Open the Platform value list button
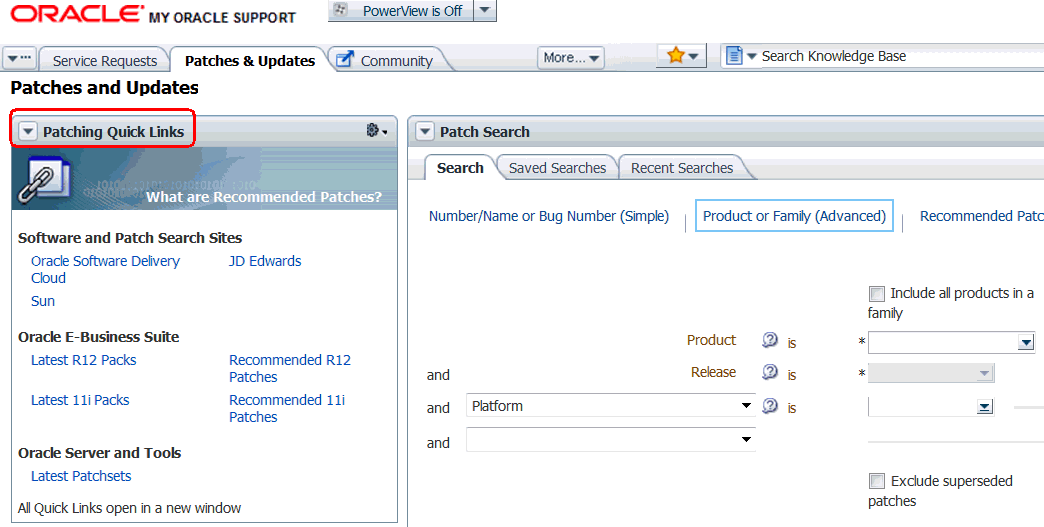This screenshot has width=1044, height=527. coord(985,407)
